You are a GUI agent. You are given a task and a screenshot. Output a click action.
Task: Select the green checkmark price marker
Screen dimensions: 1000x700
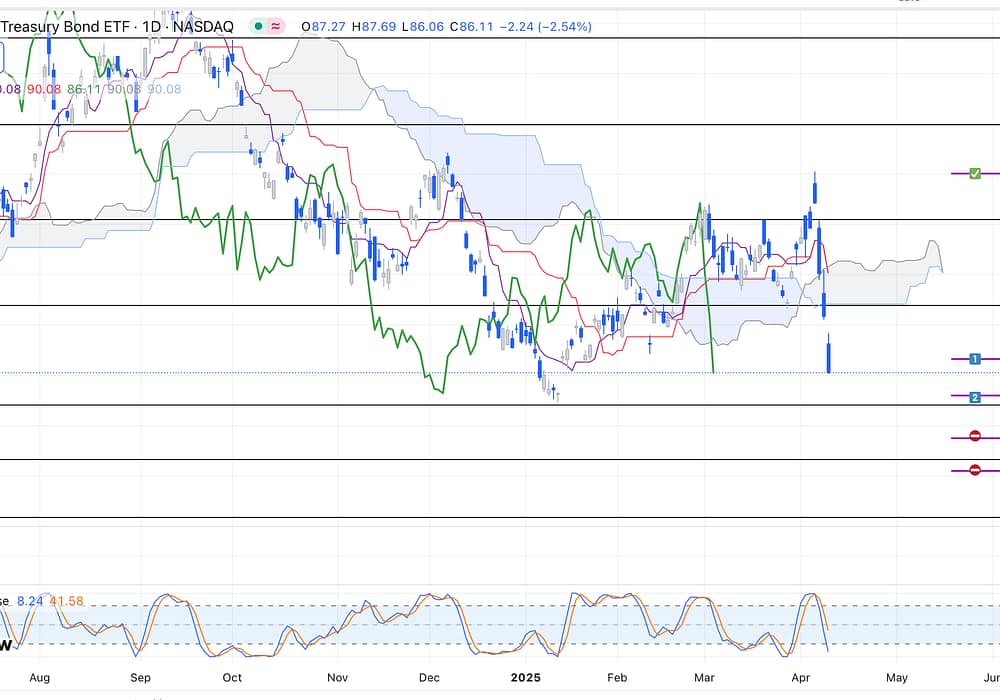[975, 174]
